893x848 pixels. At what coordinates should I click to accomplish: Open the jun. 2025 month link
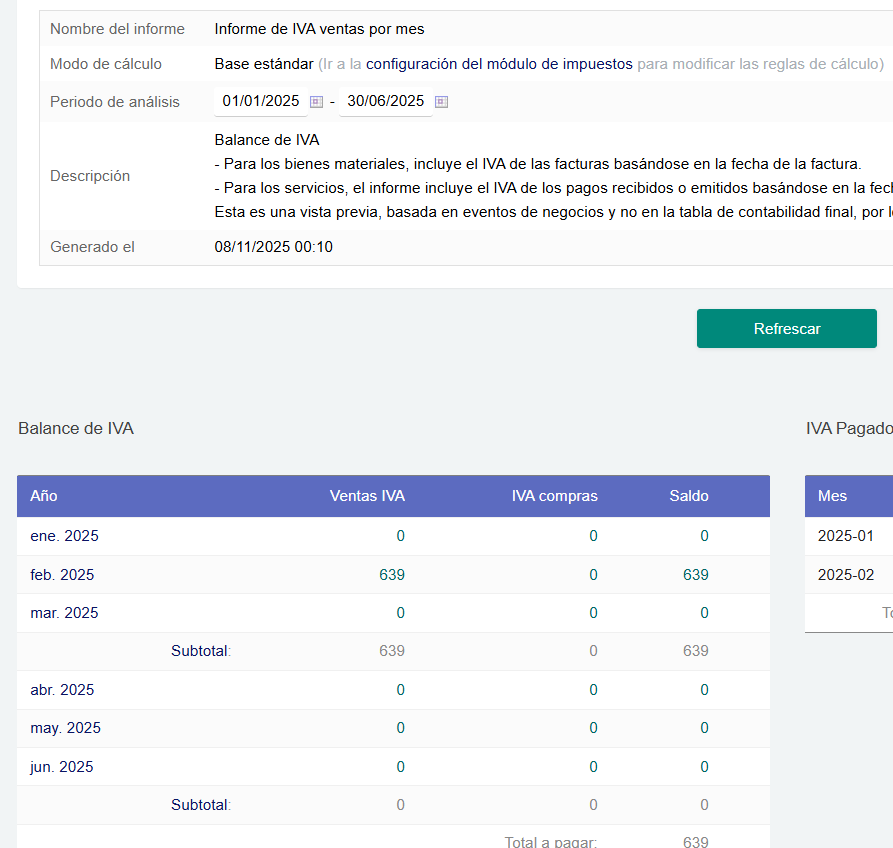pos(62,767)
